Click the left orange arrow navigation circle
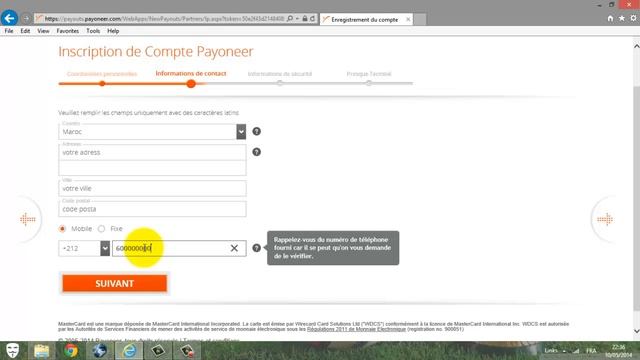The height and width of the screenshot is (360, 640). tap(28, 219)
